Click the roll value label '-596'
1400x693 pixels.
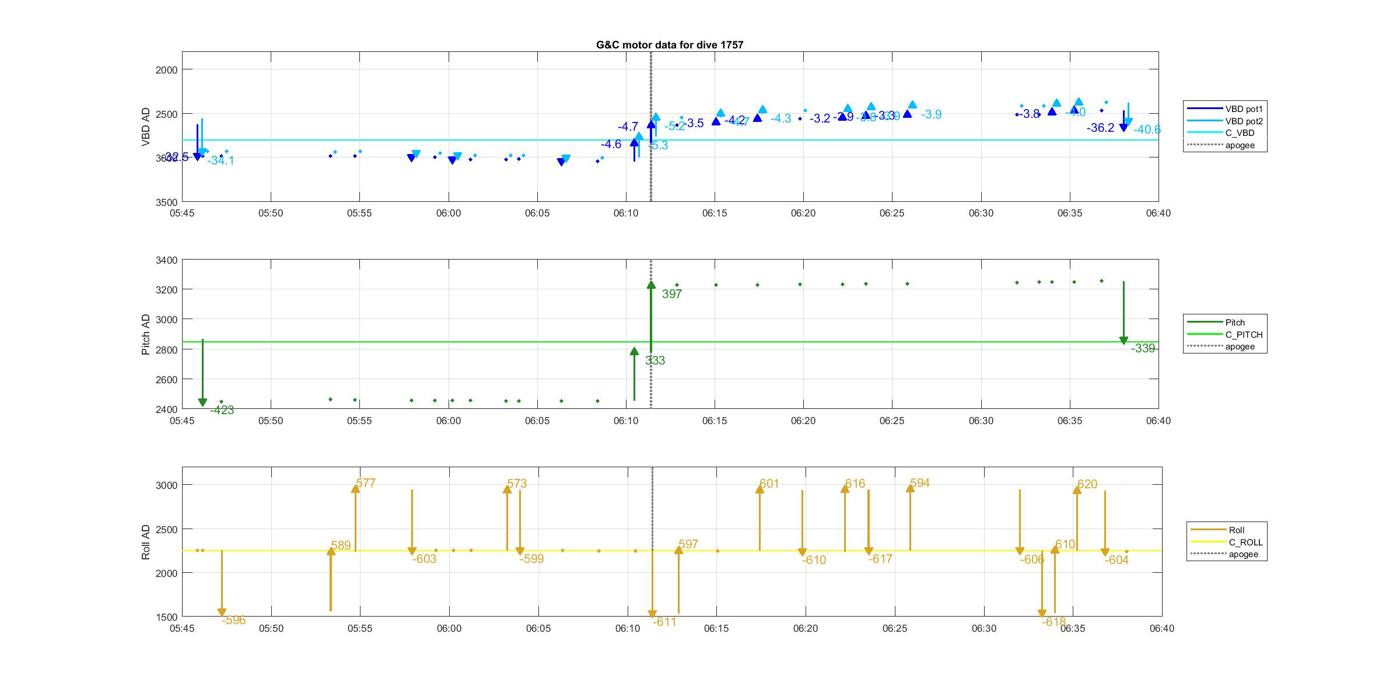[x=234, y=620]
